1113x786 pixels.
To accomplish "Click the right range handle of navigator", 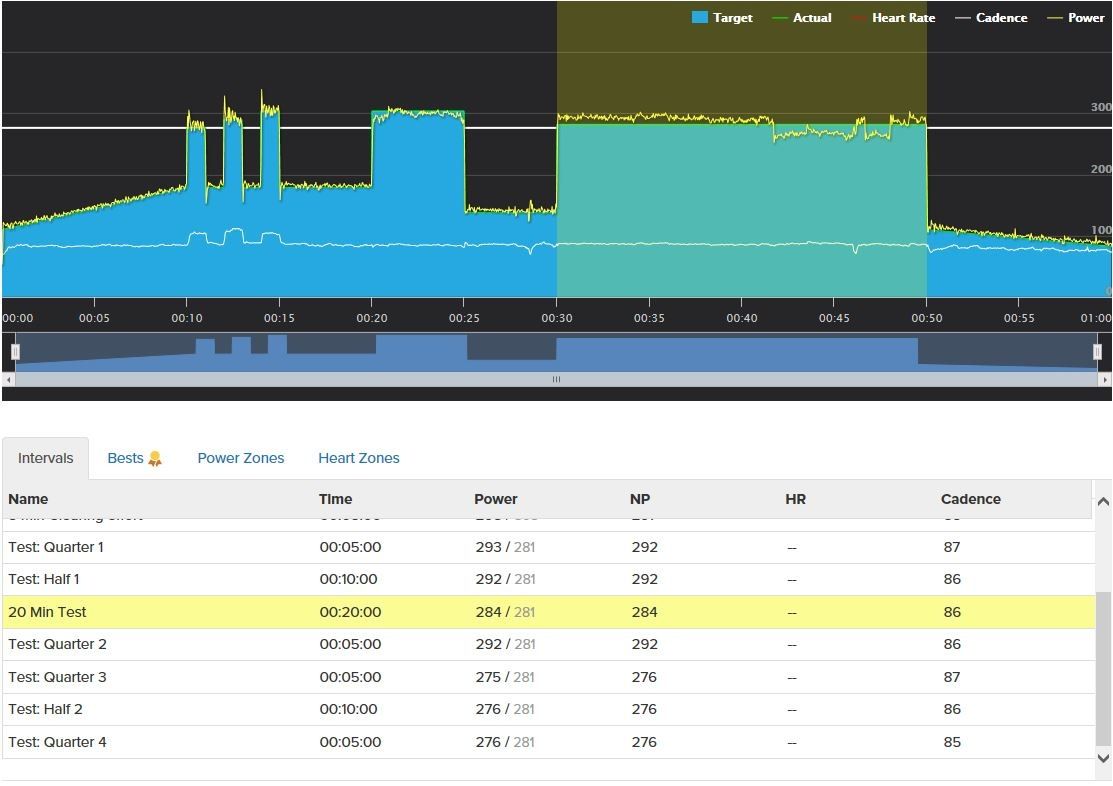I will tap(1097, 351).
